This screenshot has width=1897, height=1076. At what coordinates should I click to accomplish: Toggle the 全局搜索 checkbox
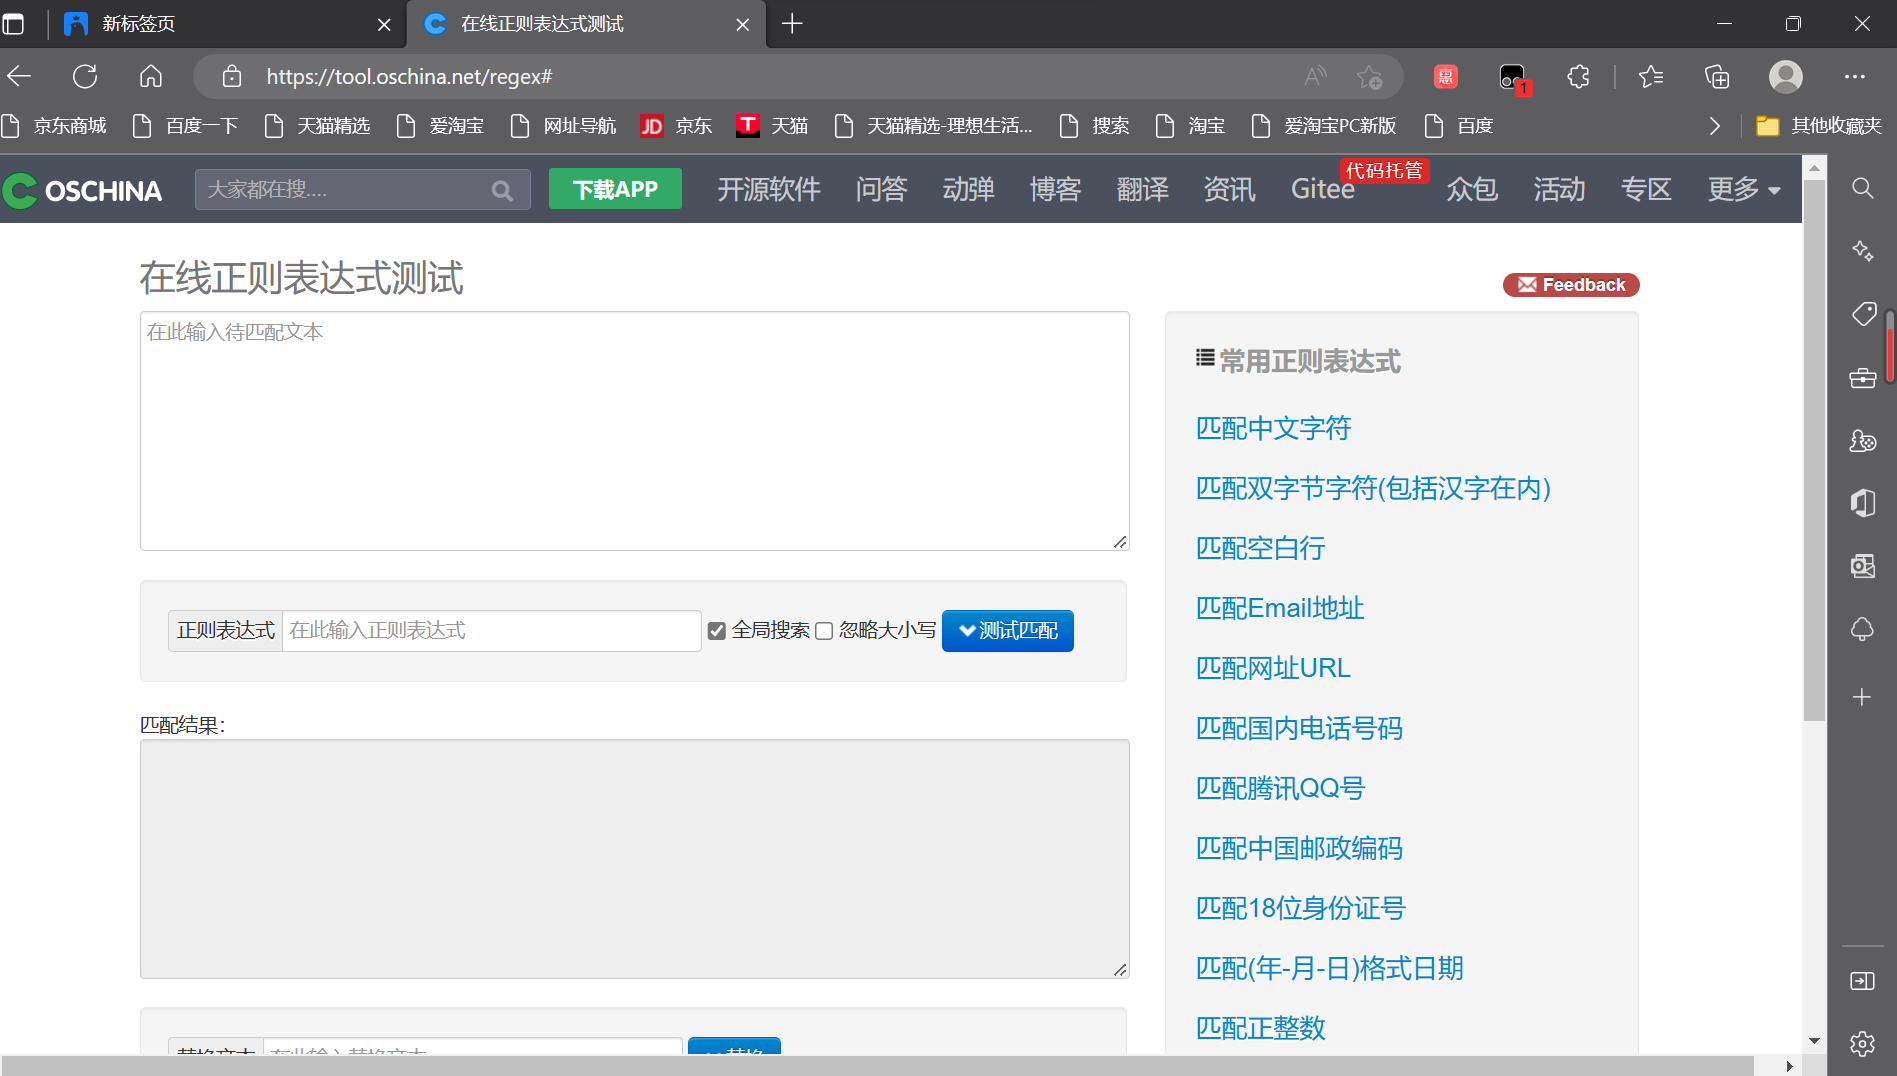coord(716,631)
